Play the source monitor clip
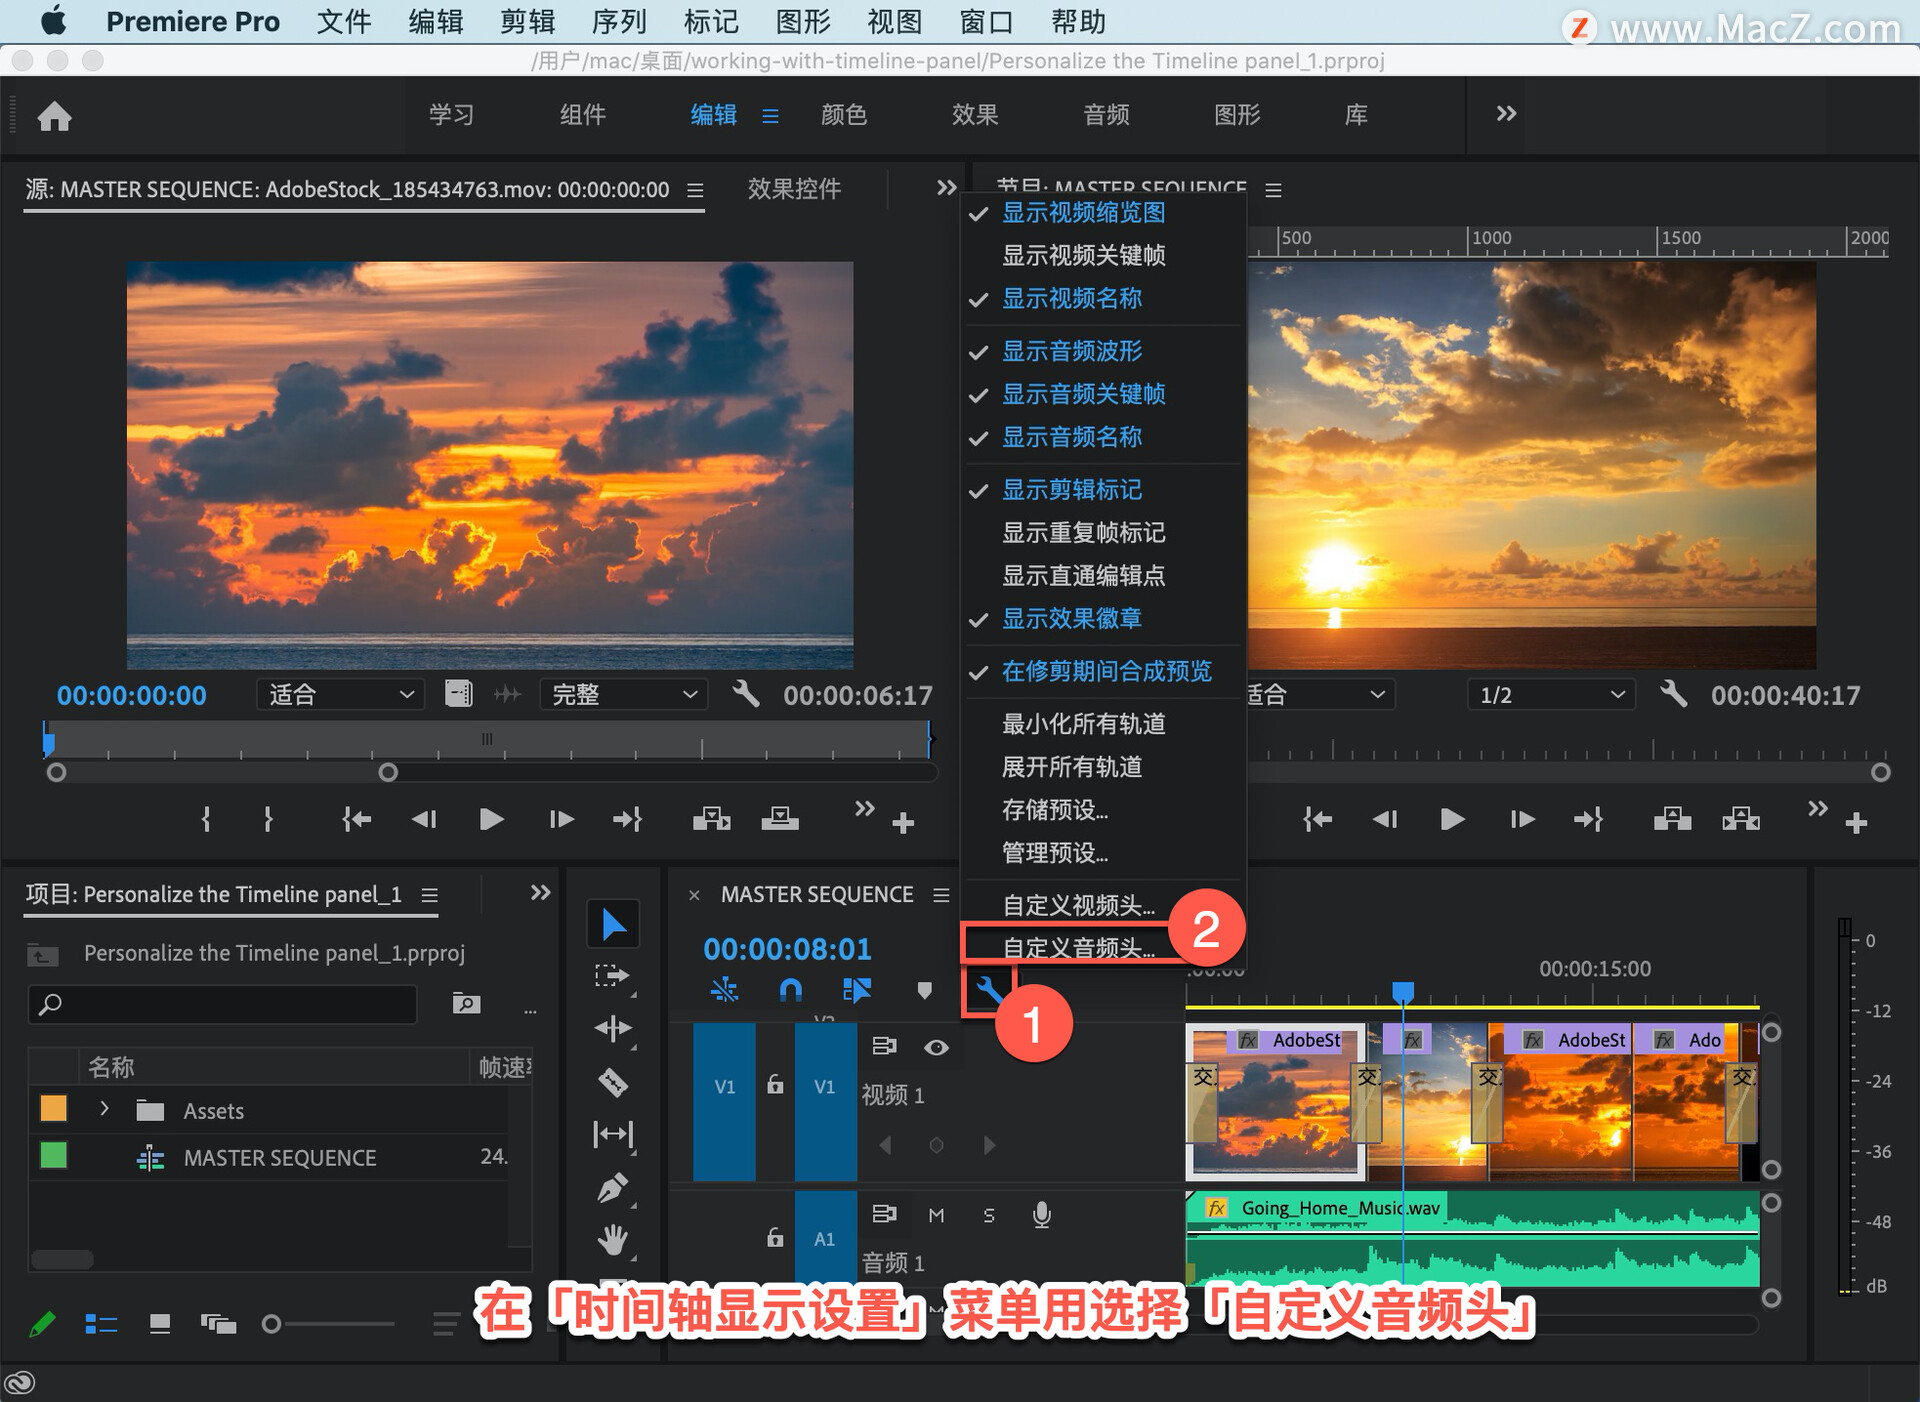 click(x=491, y=820)
